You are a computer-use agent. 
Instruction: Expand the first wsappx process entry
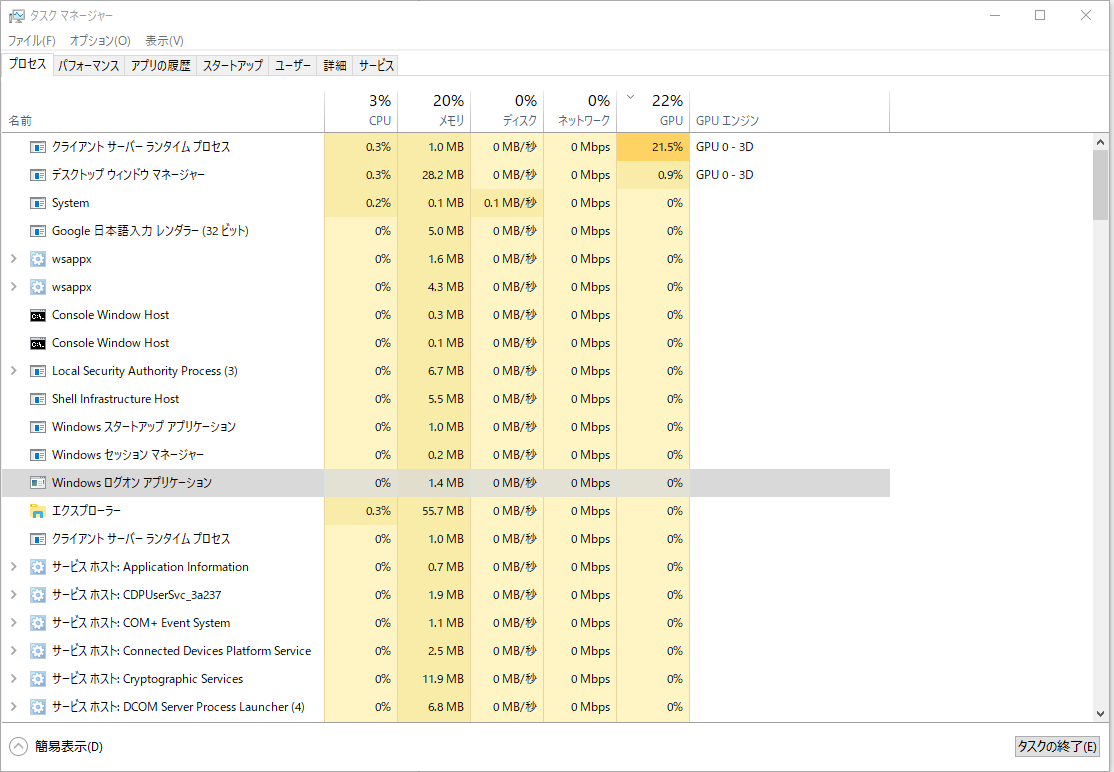click(x=13, y=259)
